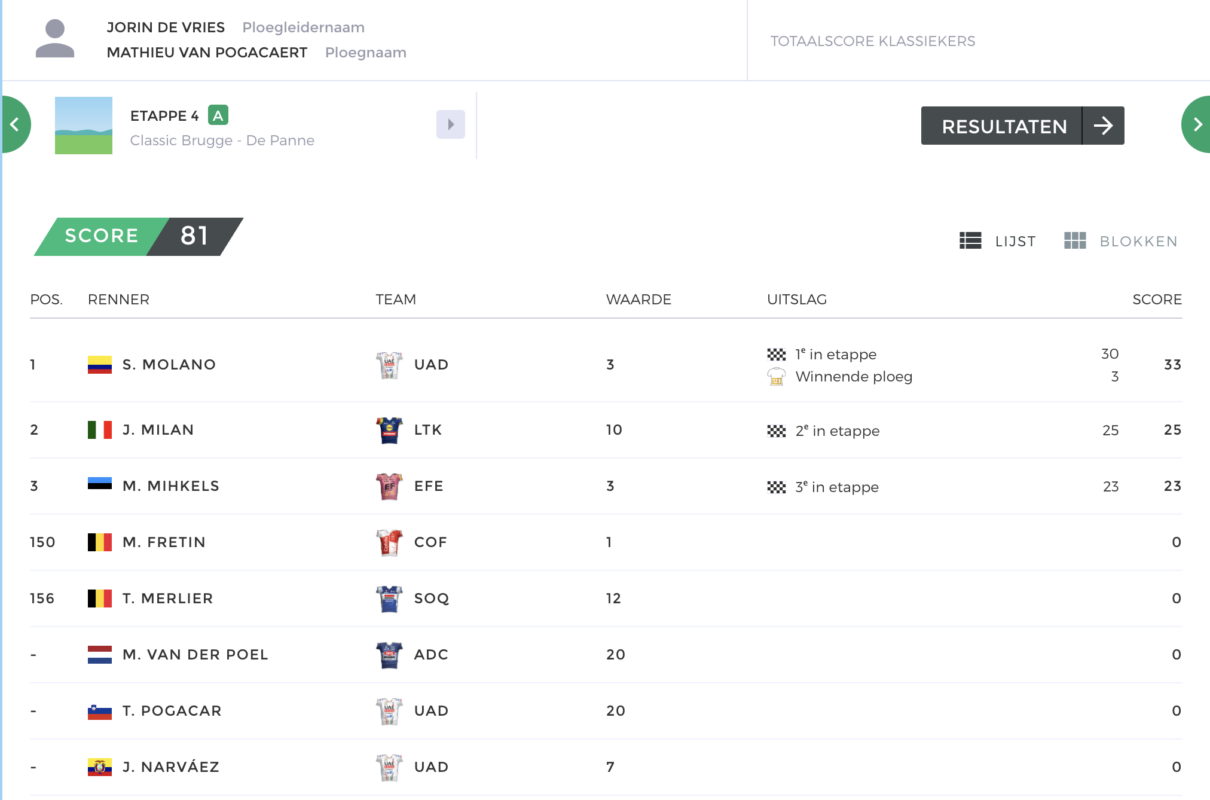Click the Team column header
Viewport: 1210px width, 800px height.
[396, 299]
